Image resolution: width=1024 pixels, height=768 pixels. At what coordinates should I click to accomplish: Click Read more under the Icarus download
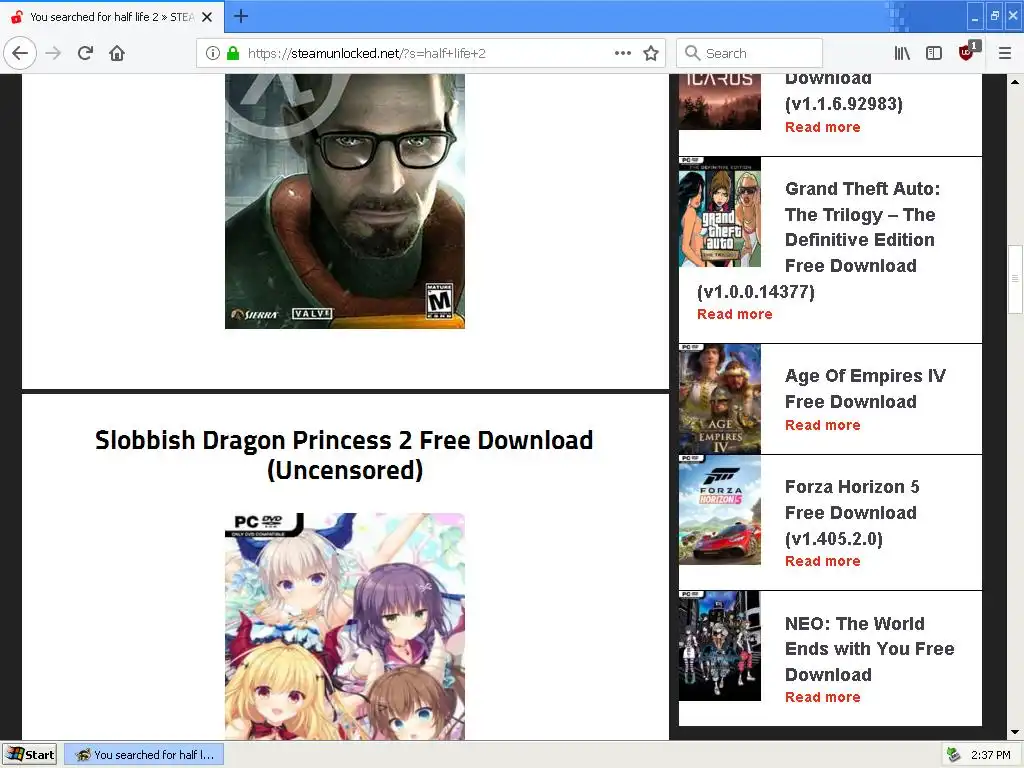[822, 127]
